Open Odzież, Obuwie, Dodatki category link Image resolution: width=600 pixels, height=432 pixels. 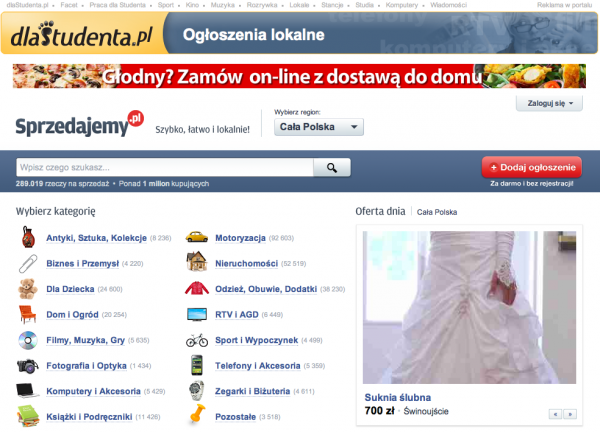click(266, 289)
